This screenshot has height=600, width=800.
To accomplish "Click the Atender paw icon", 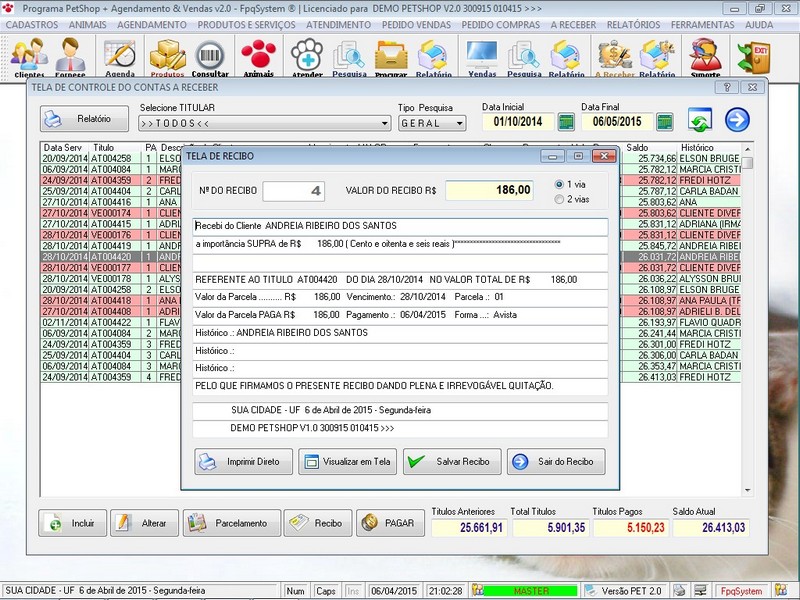I will pos(307,56).
